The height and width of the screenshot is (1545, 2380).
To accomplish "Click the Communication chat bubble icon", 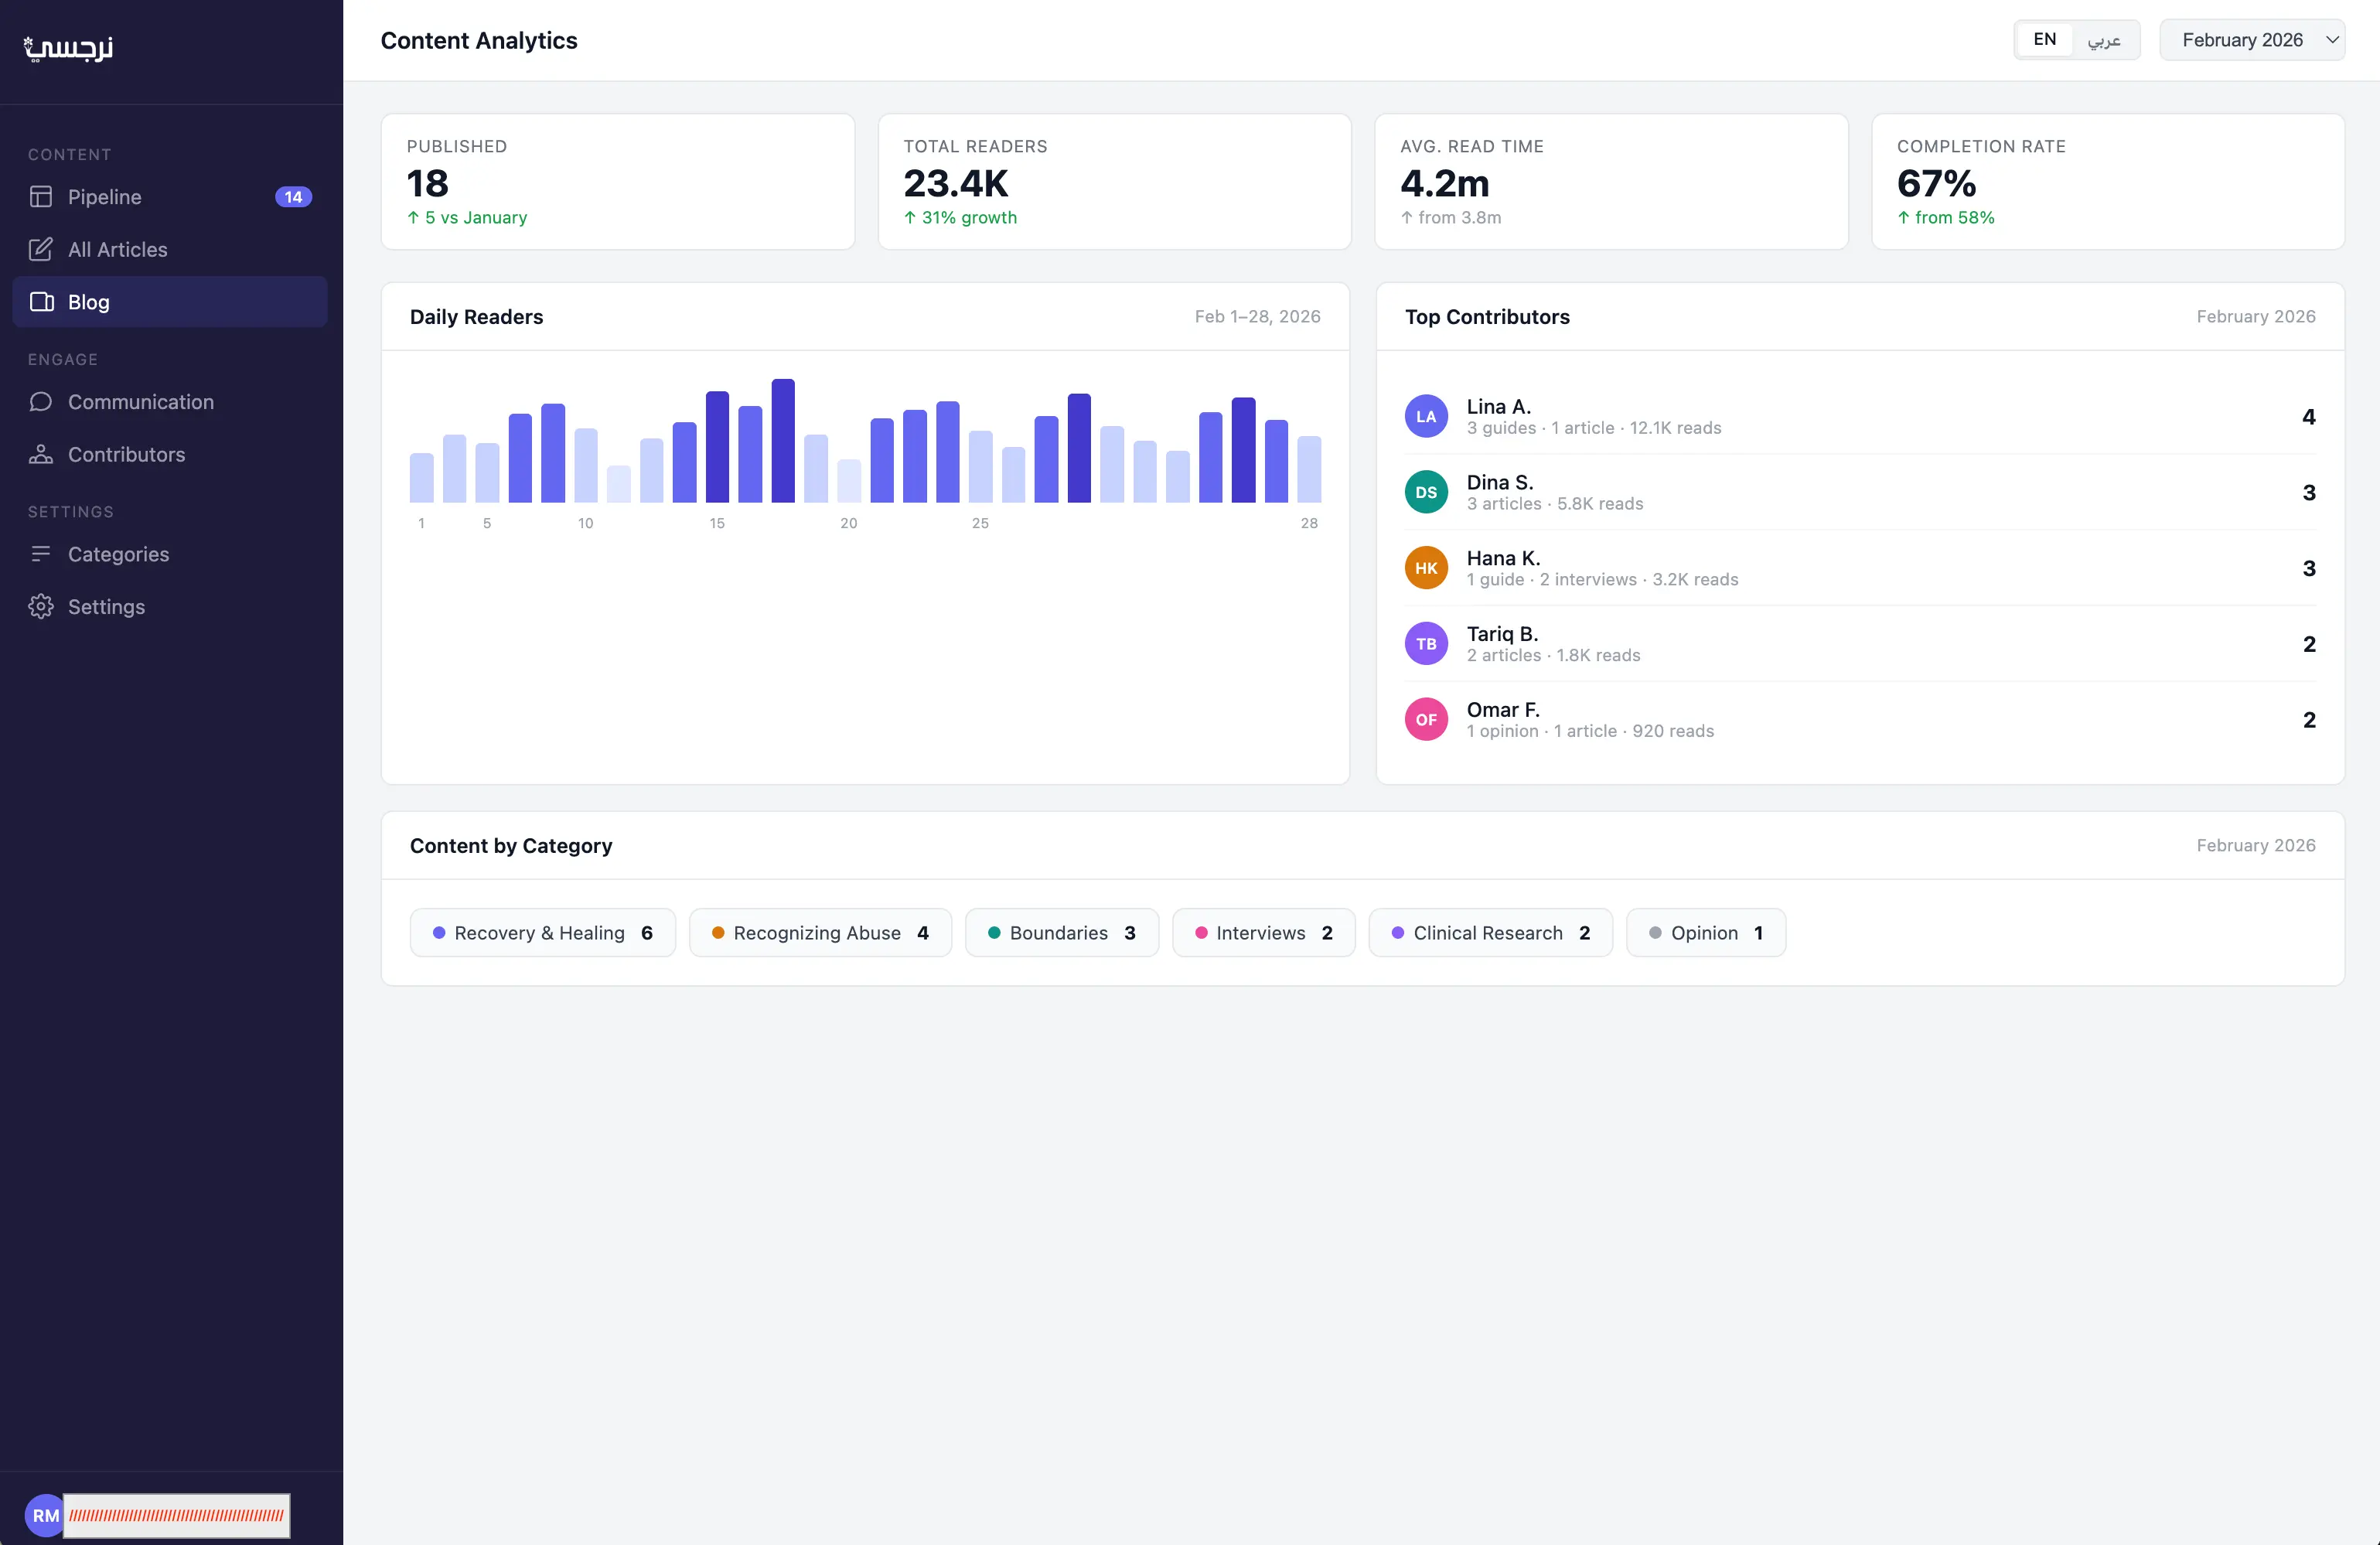I will (41, 402).
